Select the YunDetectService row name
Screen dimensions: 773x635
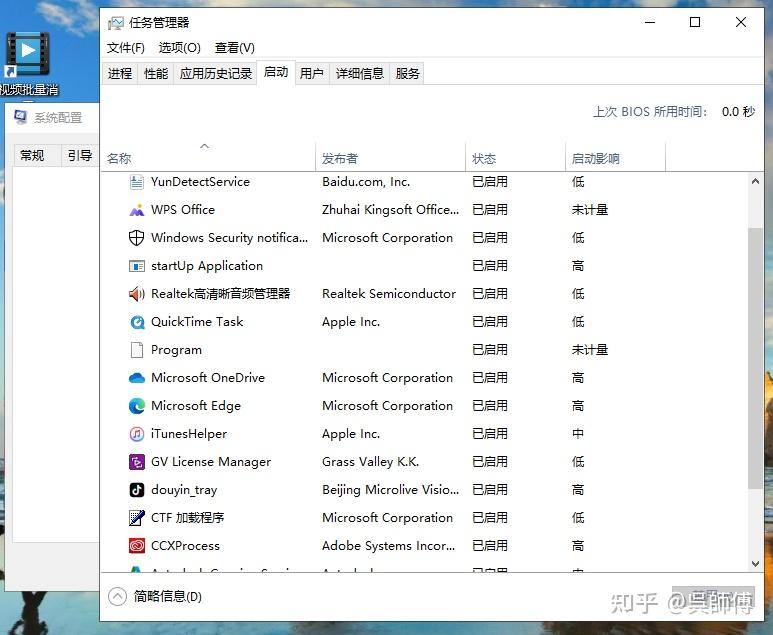coord(200,182)
